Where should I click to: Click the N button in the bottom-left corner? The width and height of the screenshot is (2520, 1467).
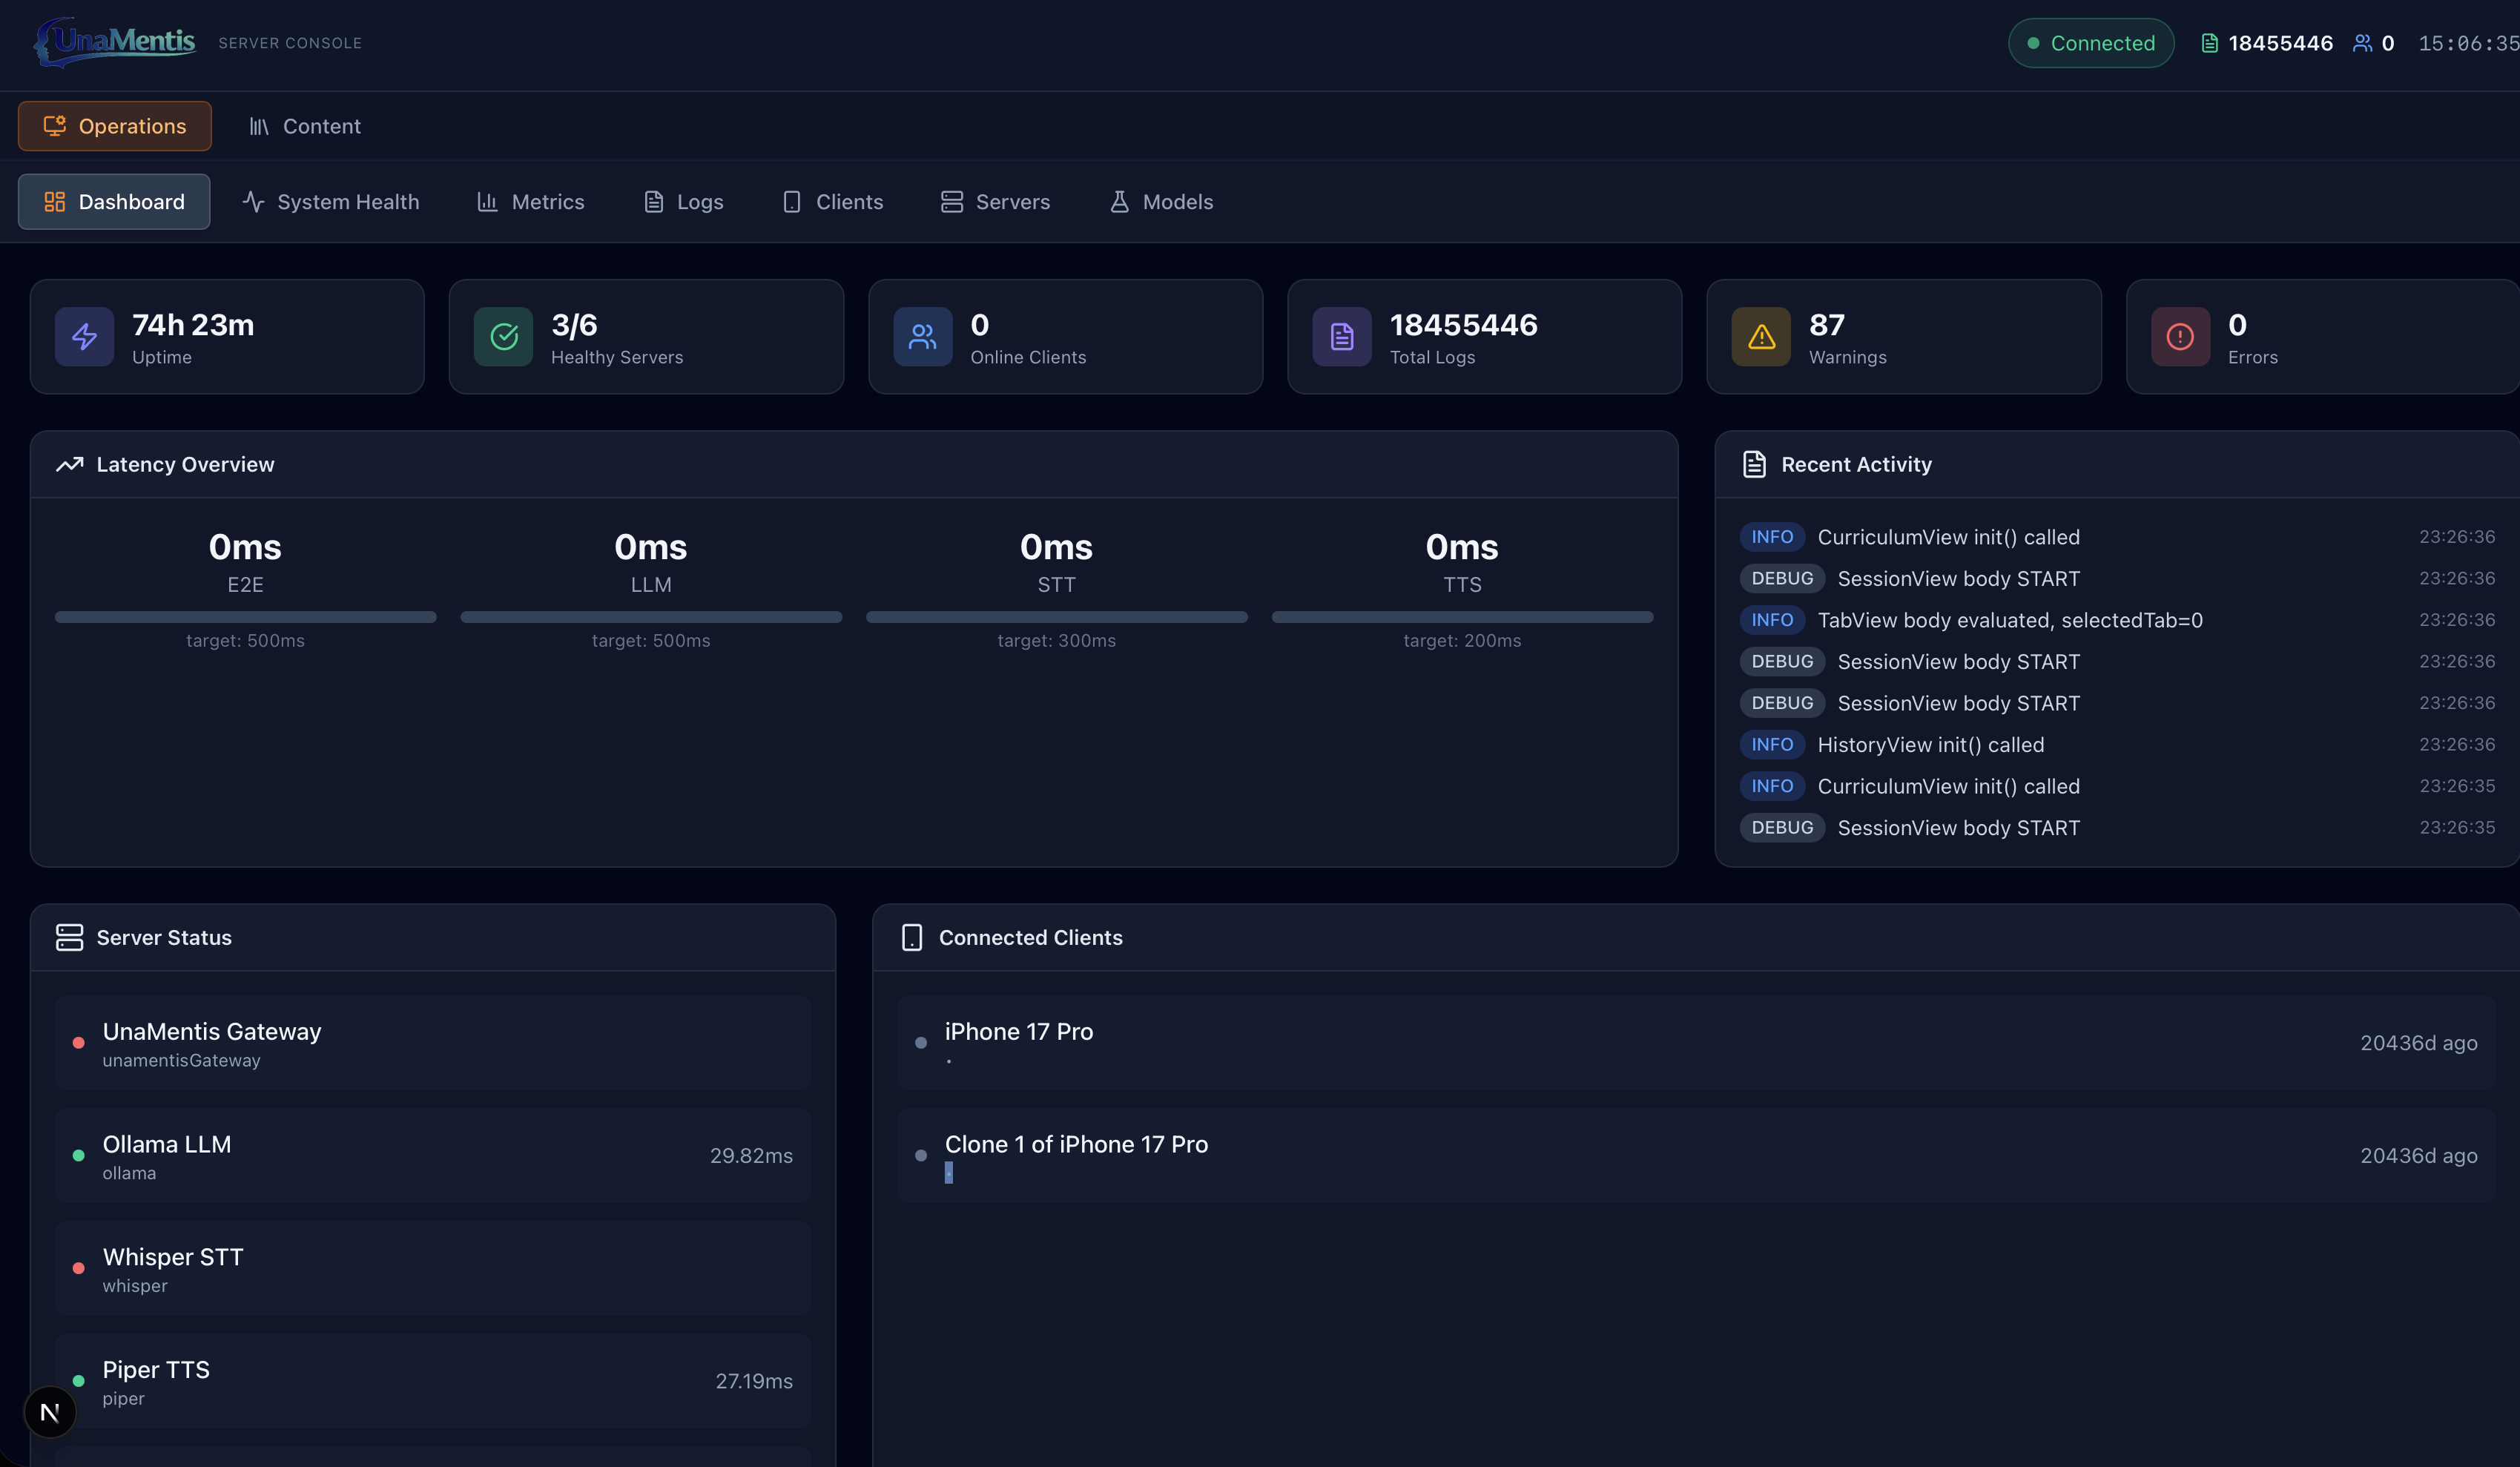tap(49, 1412)
